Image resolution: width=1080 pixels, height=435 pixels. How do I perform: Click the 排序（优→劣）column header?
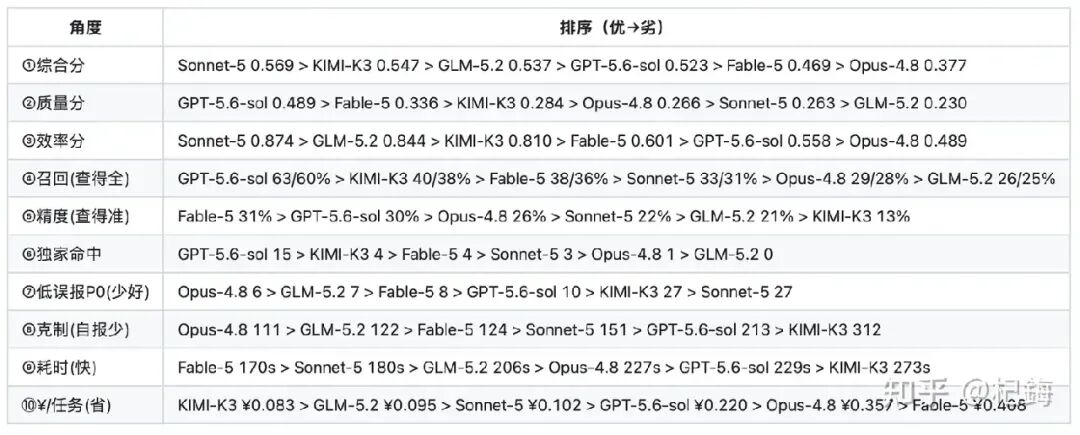pos(610,28)
